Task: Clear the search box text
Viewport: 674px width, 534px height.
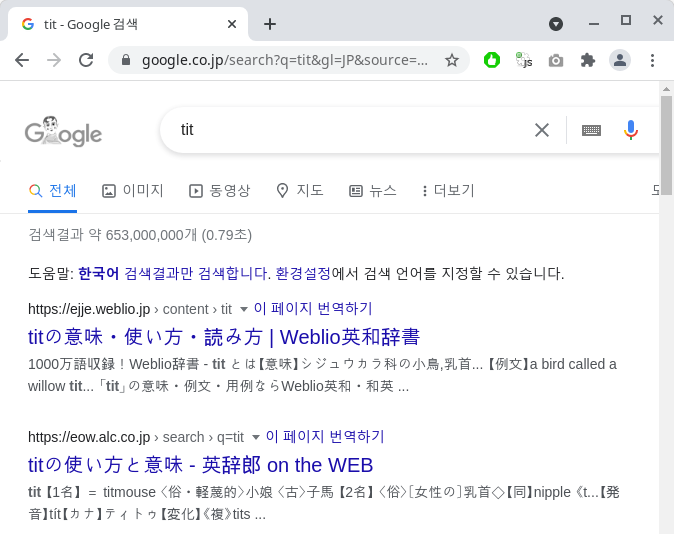Action: [542, 130]
